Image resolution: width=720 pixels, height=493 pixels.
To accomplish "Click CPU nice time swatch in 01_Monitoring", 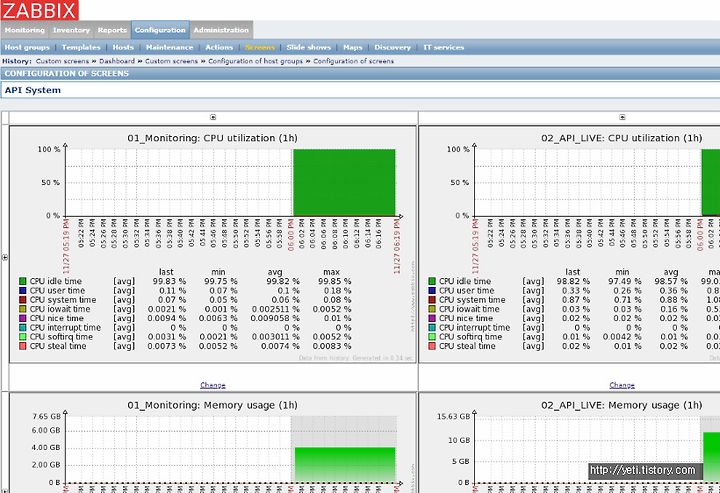I will coord(23,318).
